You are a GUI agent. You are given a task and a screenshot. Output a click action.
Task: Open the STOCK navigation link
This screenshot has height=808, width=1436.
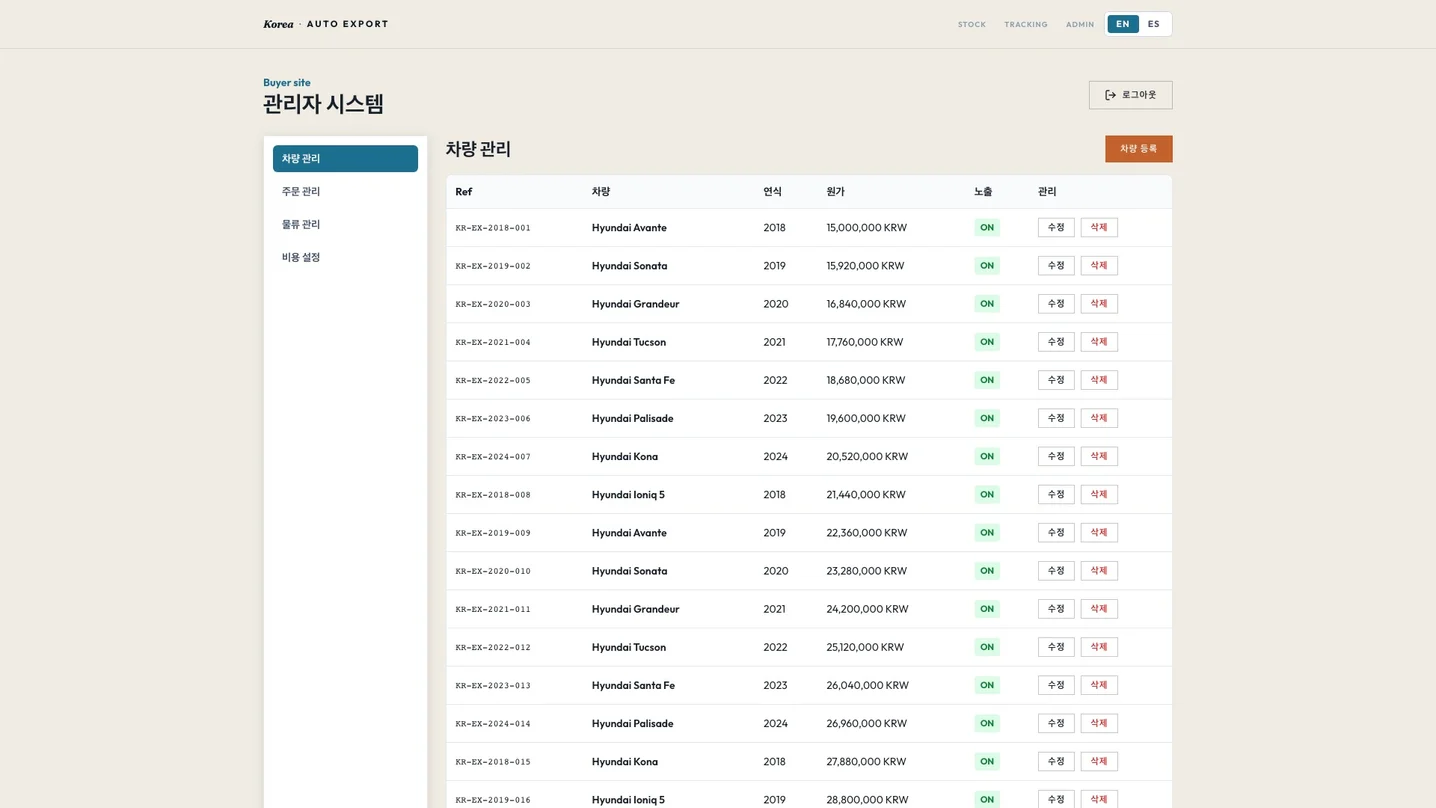coord(972,24)
